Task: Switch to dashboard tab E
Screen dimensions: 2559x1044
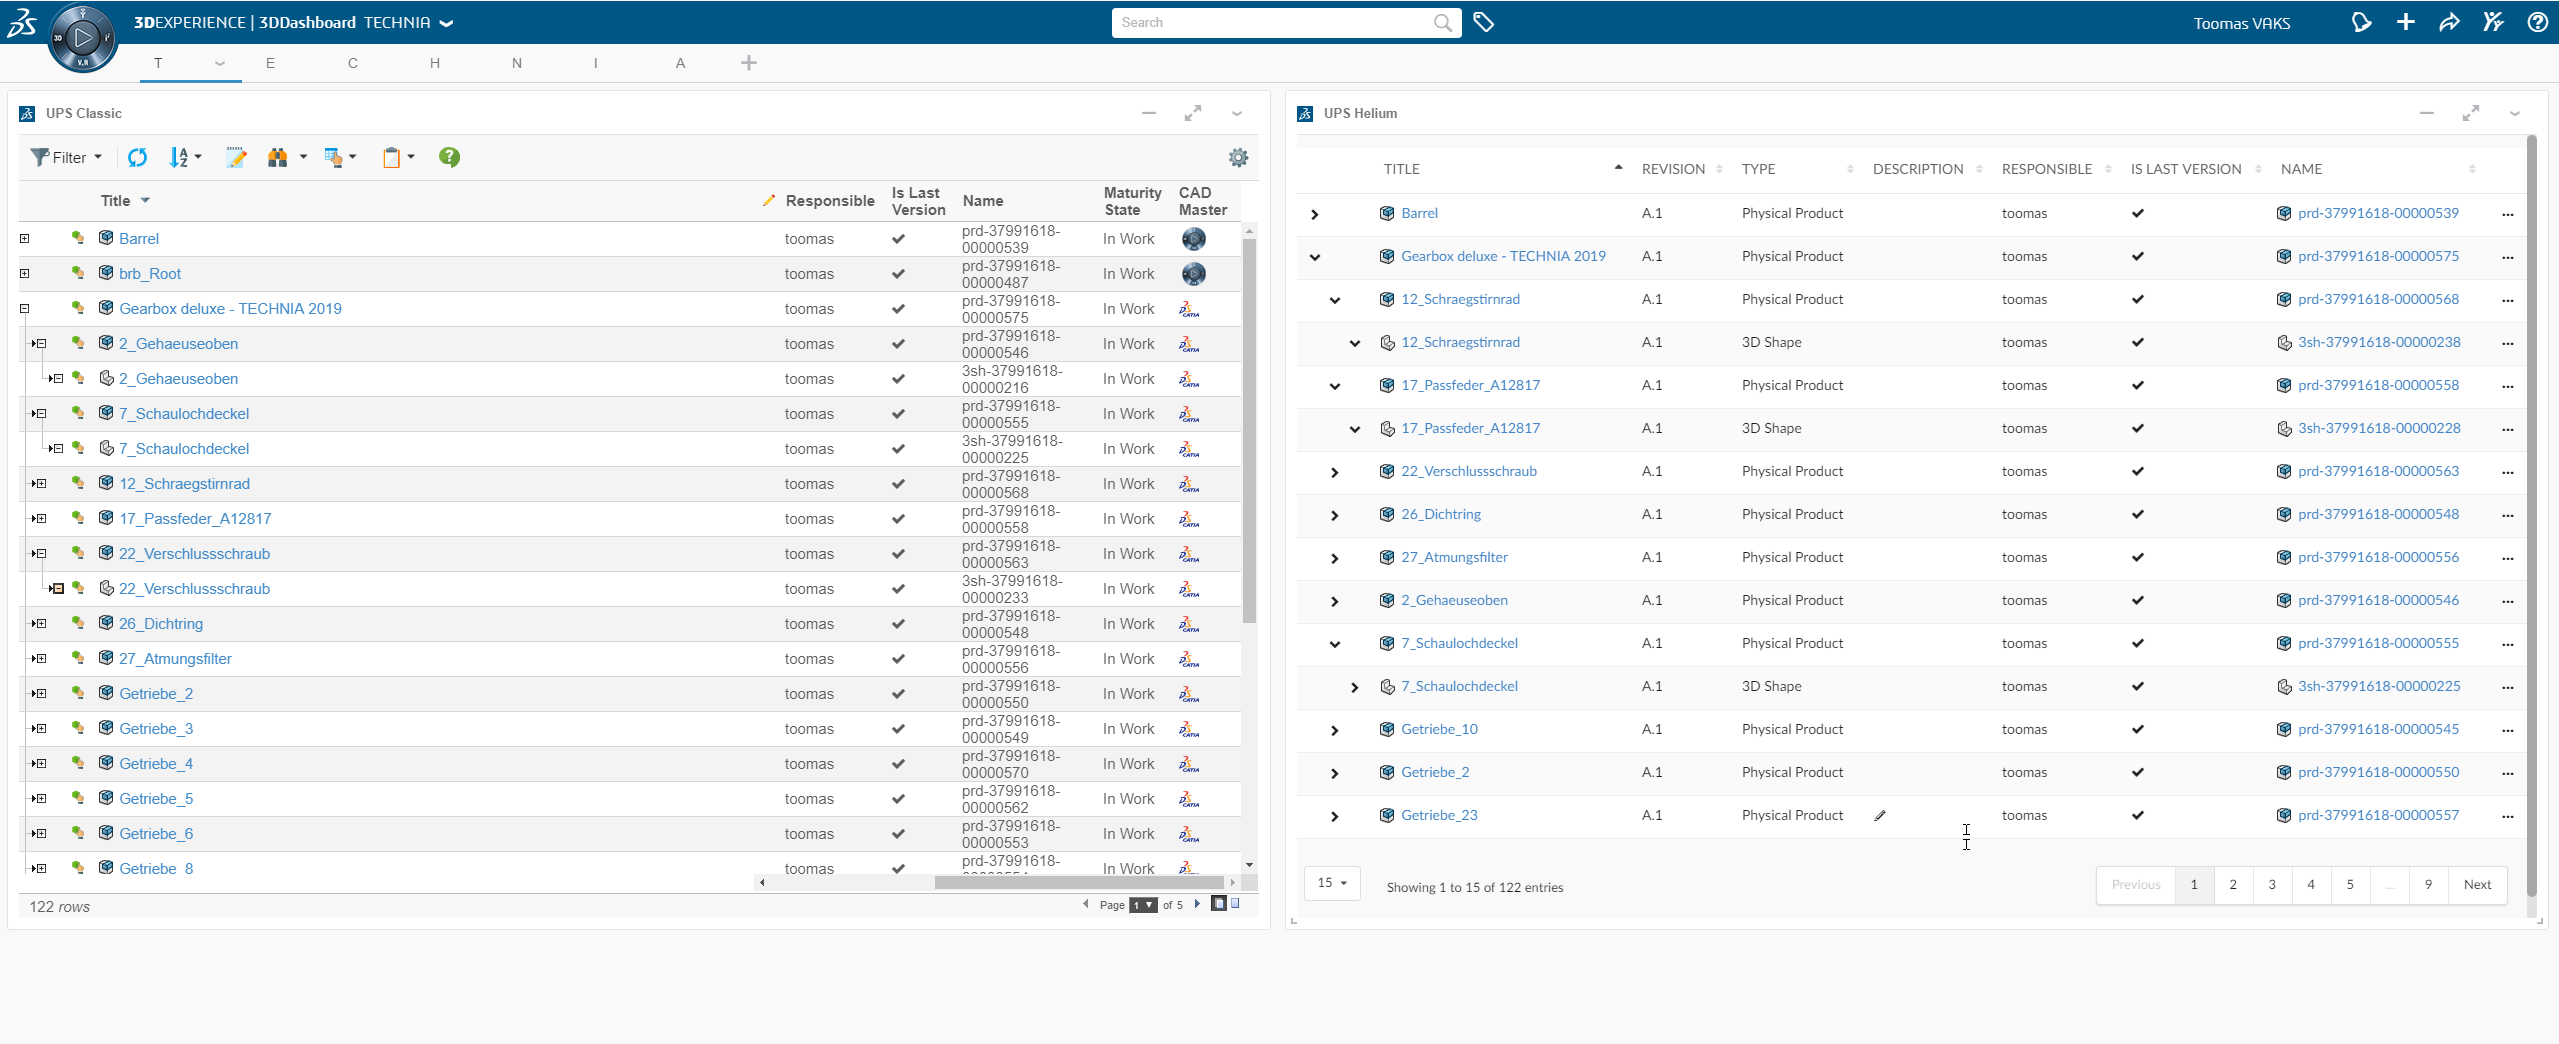Action: coord(270,63)
